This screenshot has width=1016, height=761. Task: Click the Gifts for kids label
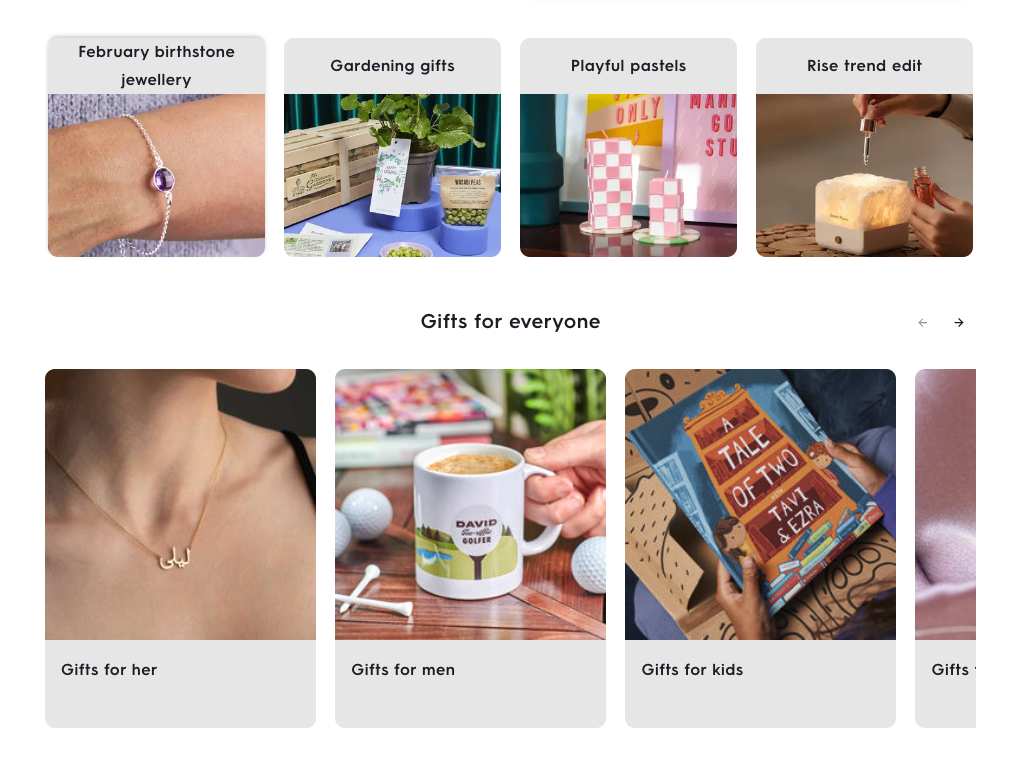(x=692, y=670)
